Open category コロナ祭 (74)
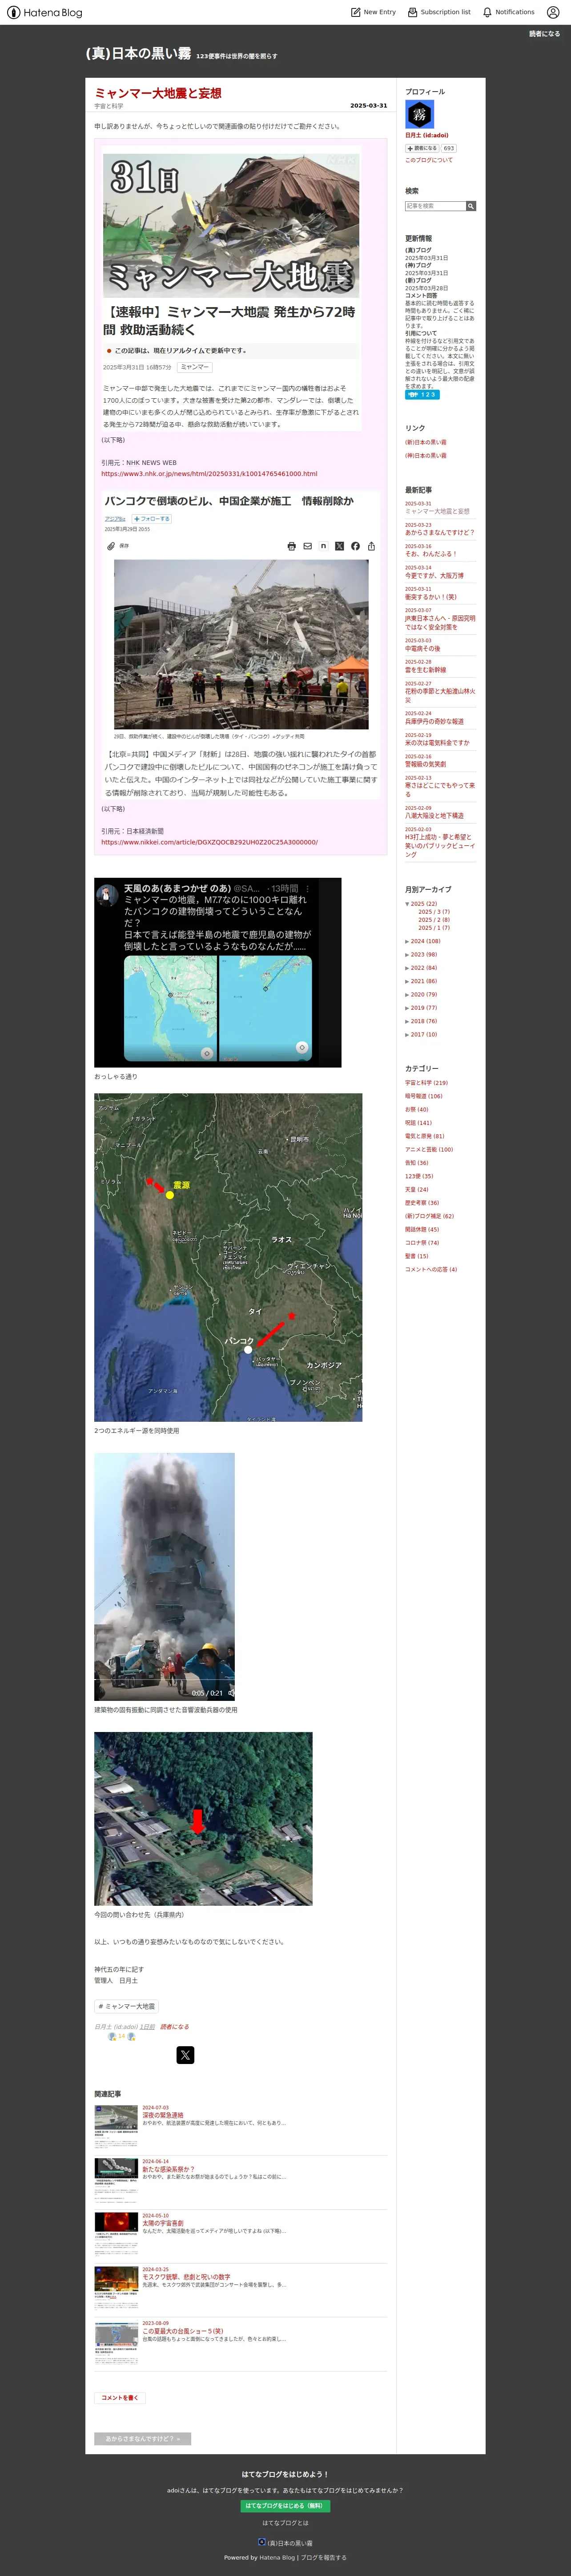Screen dimensions: 571x2576 (x=422, y=1243)
